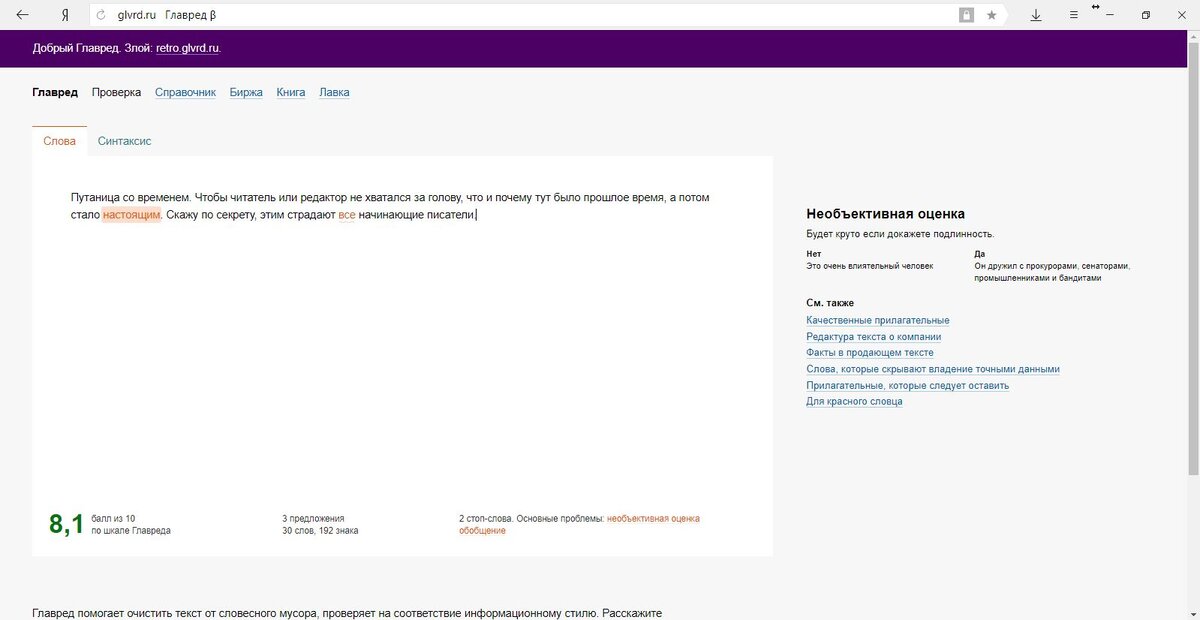Image resolution: width=1200 pixels, height=620 pixels.
Task: Switch to the Слова tab
Action: click(59, 141)
